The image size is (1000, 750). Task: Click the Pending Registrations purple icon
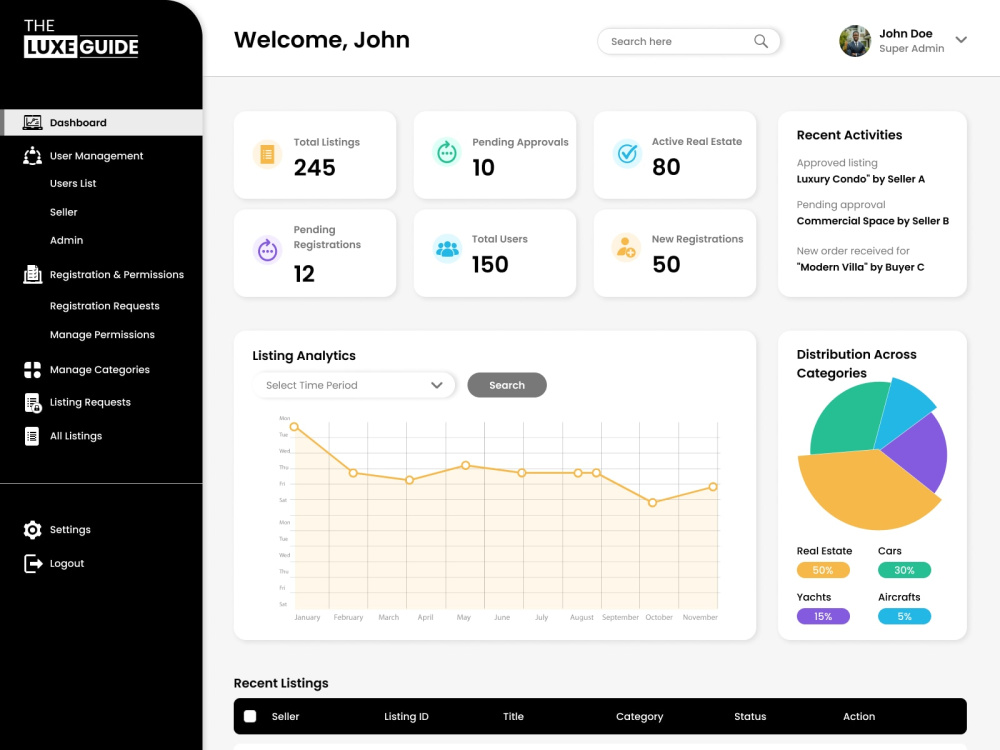(267, 250)
